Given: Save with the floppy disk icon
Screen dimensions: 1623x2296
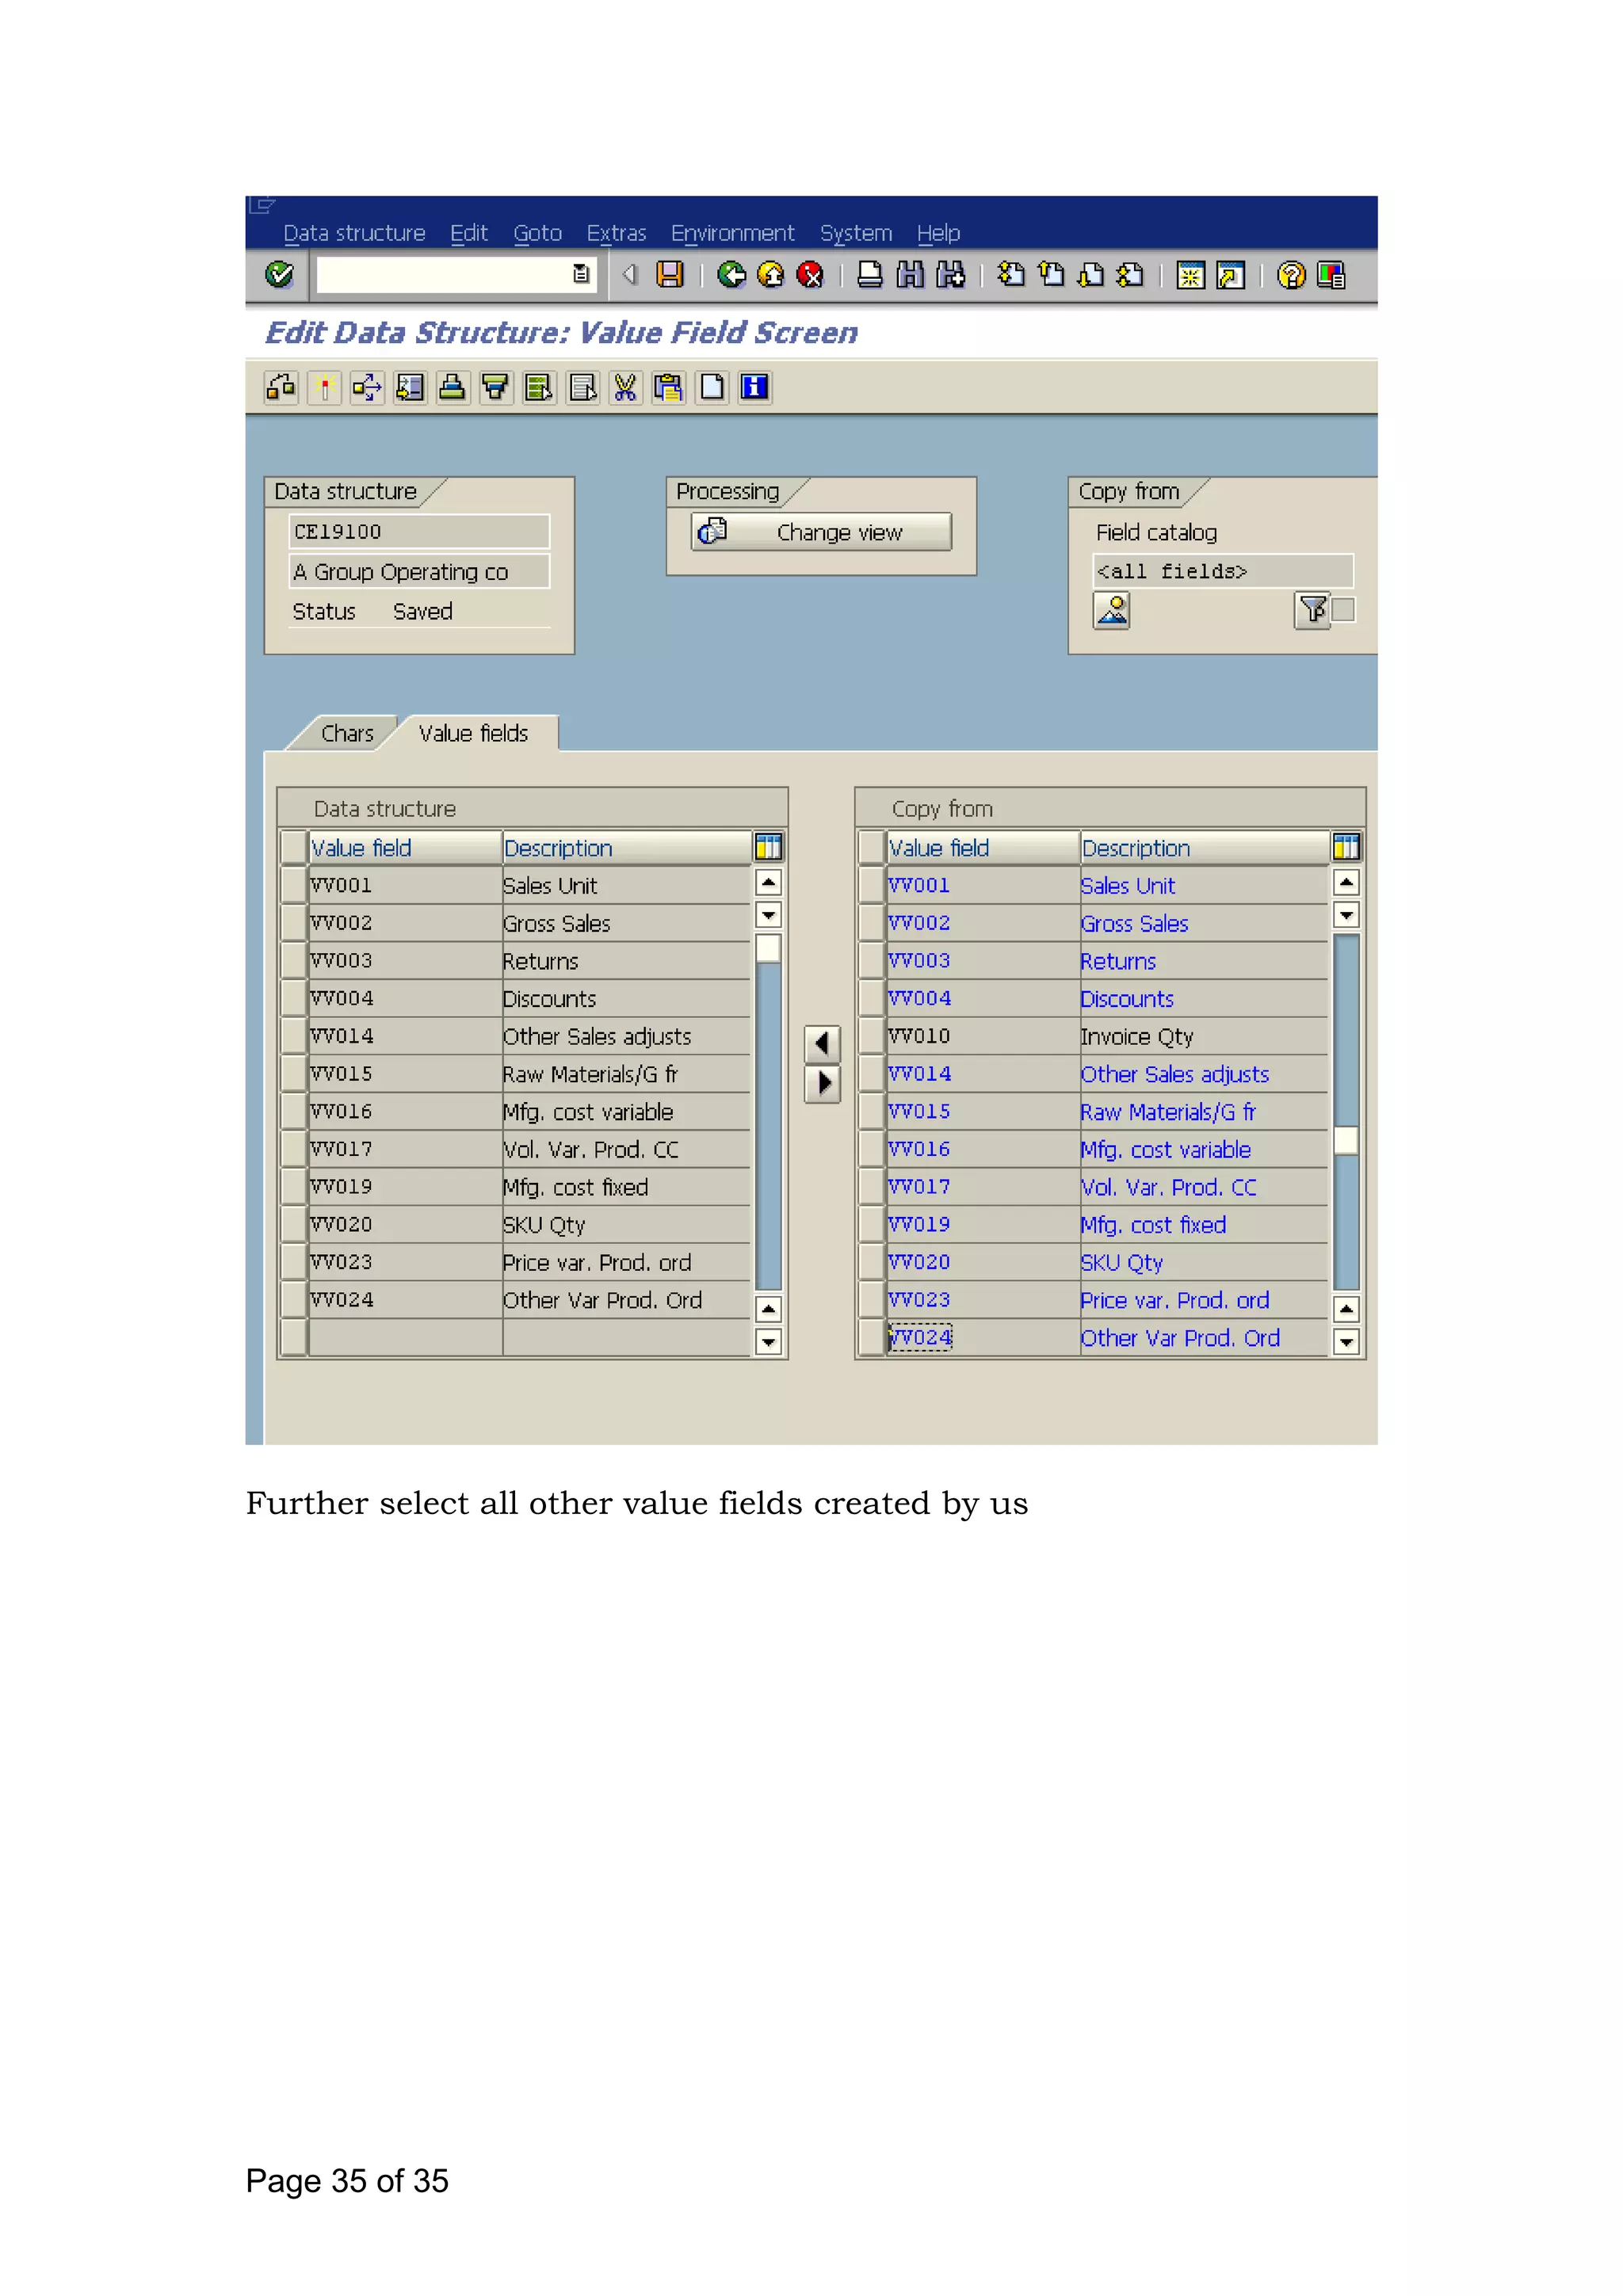Looking at the screenshot, I should pyautogui.click(x=669, y=274).
